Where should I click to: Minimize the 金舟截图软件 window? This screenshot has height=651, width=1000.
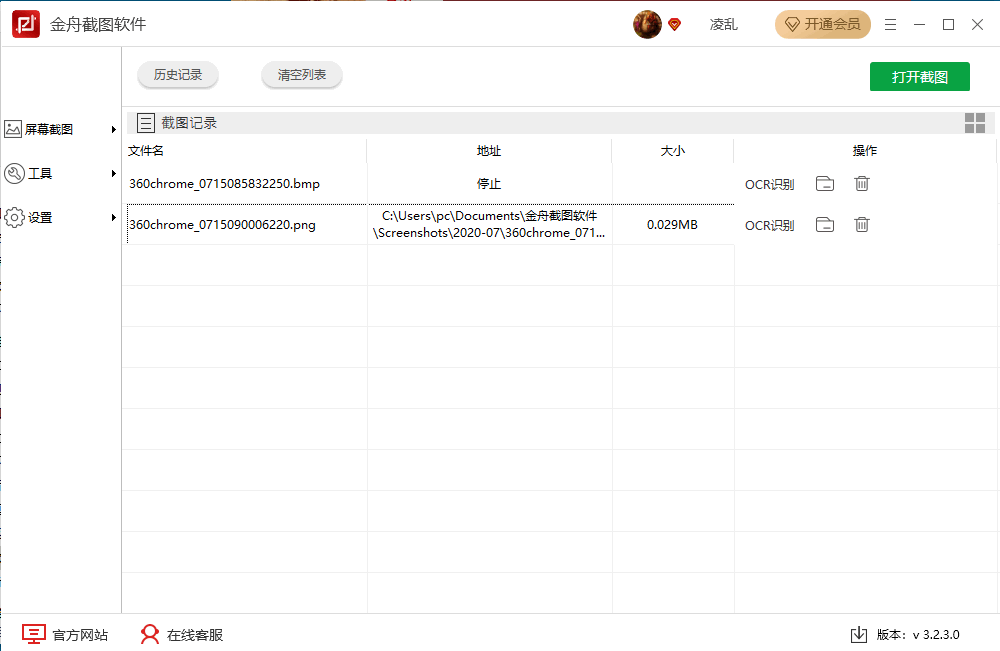point(919,24)
